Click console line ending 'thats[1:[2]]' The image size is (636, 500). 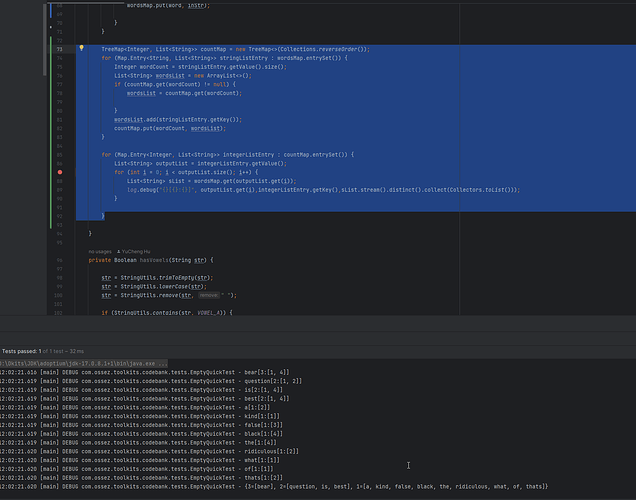[141, 478]
